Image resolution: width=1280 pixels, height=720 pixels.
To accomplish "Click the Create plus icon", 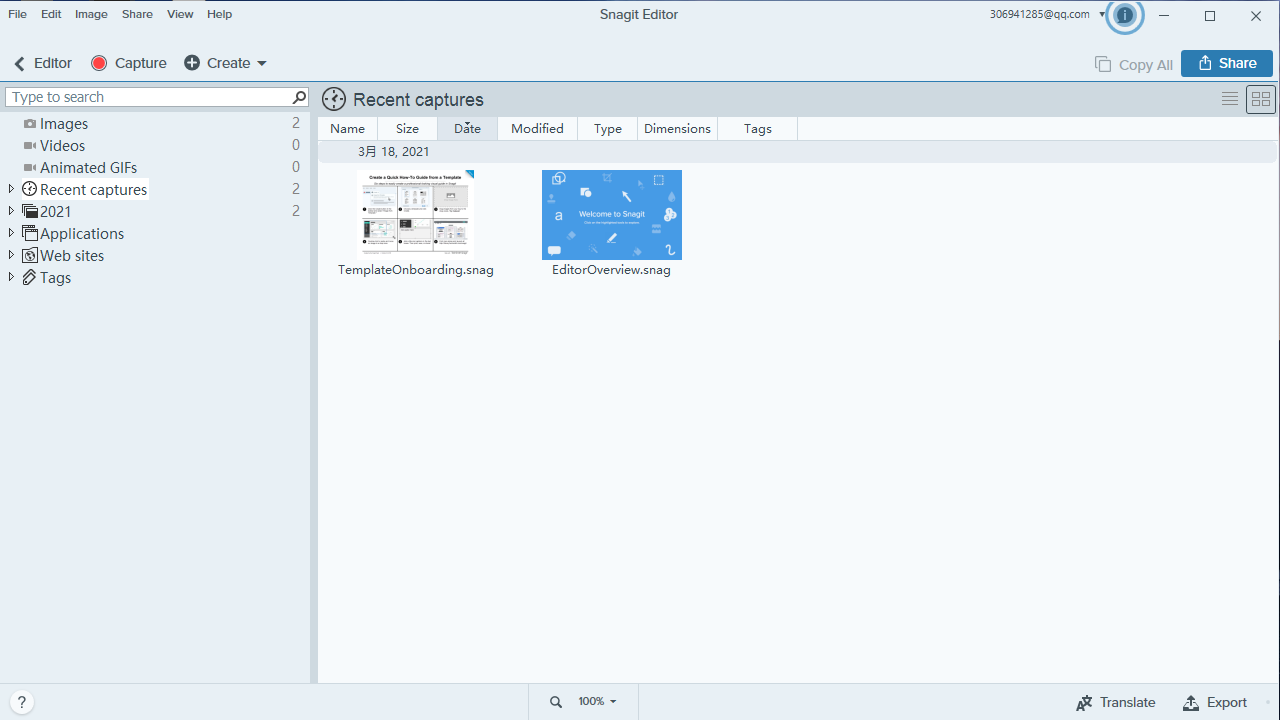I will (x=192, y=63).
